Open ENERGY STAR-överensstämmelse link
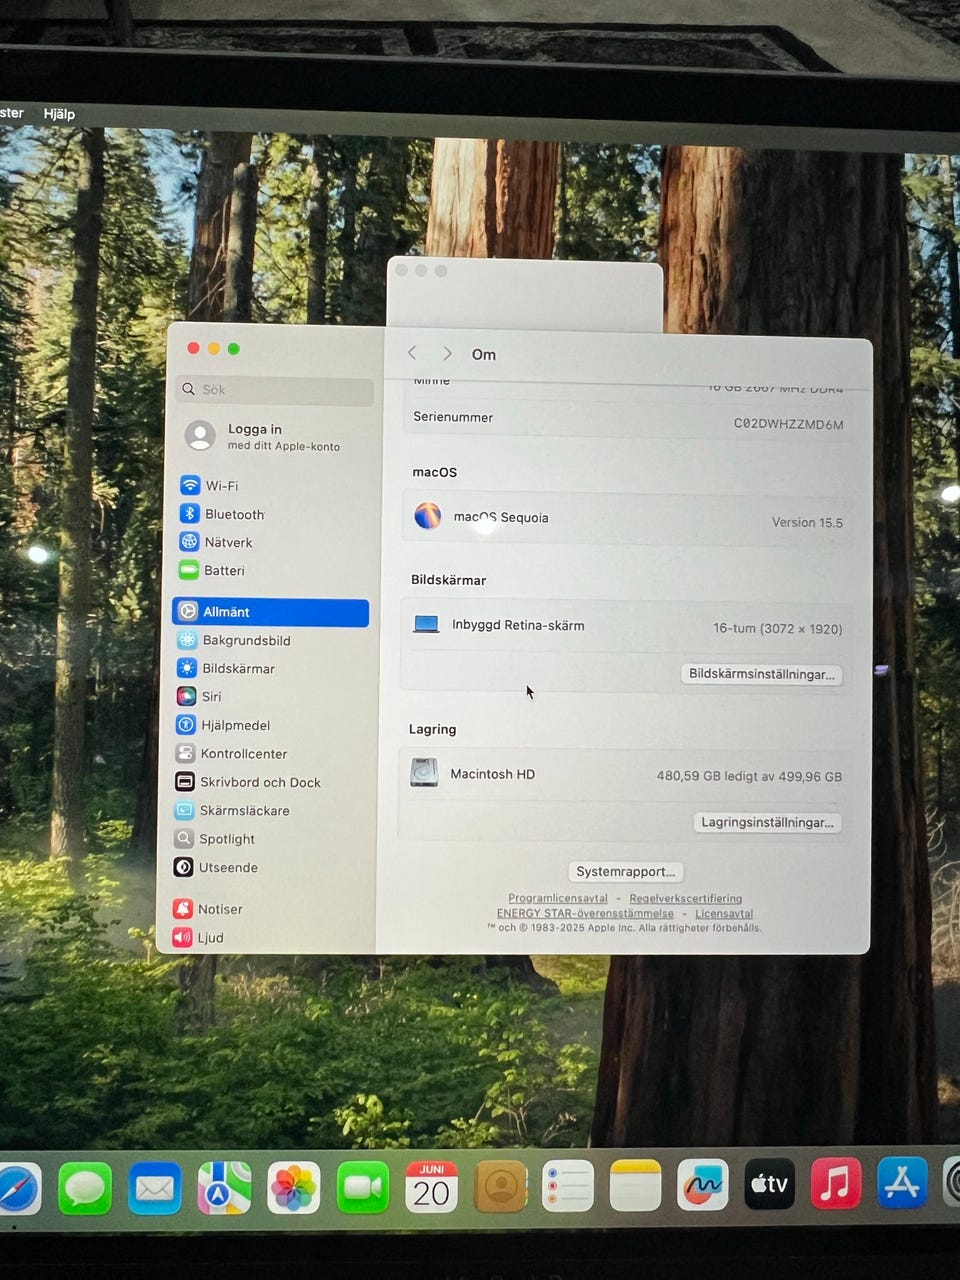960x1280 pixels. tap(585, 913)
